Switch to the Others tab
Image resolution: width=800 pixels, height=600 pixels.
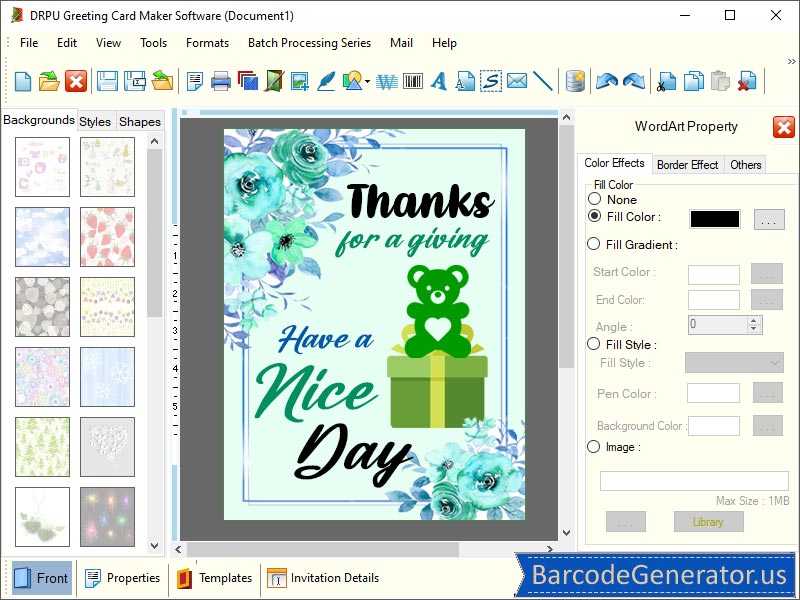745,165
